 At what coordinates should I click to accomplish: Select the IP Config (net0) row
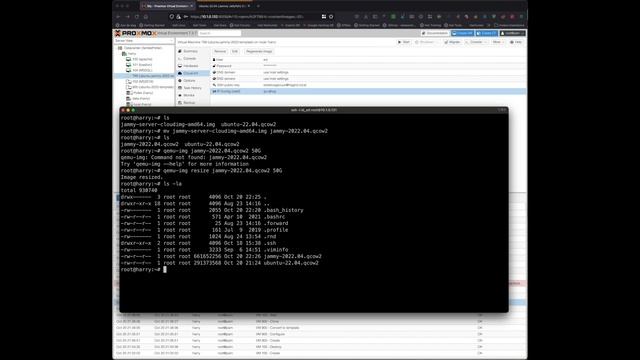[368, 91]
